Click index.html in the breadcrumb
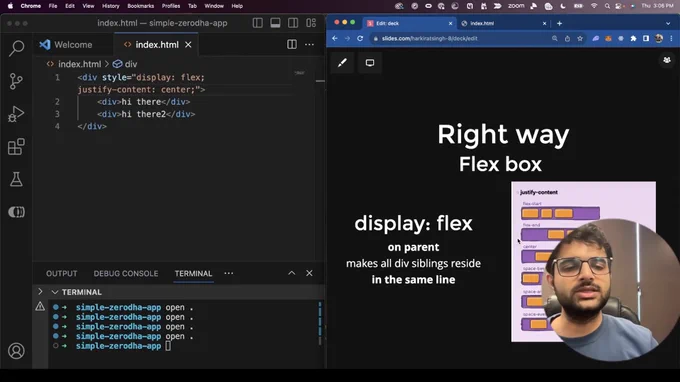This screenshot has width=680, height=382. 79,64
